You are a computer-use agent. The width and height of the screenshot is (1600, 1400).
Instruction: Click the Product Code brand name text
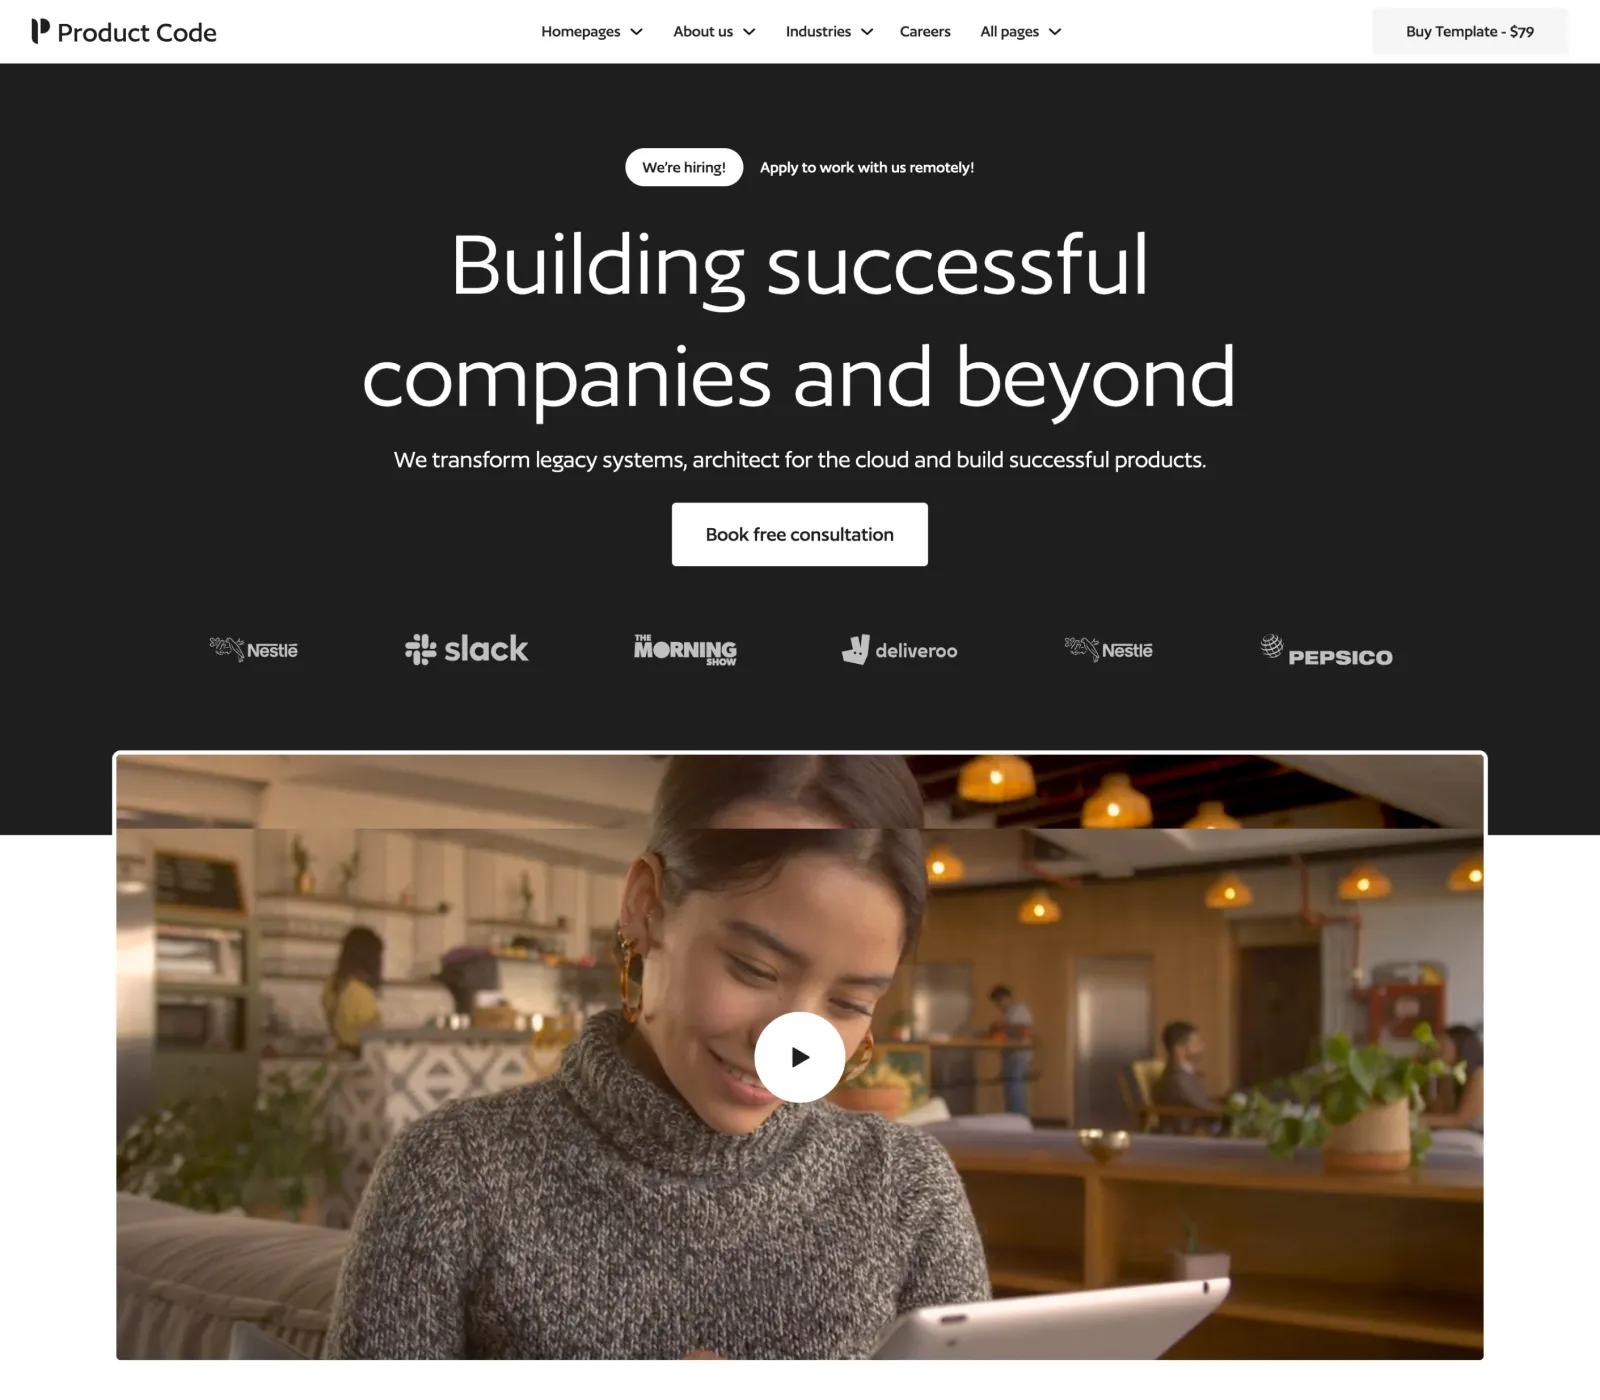(x=137, y=33)
